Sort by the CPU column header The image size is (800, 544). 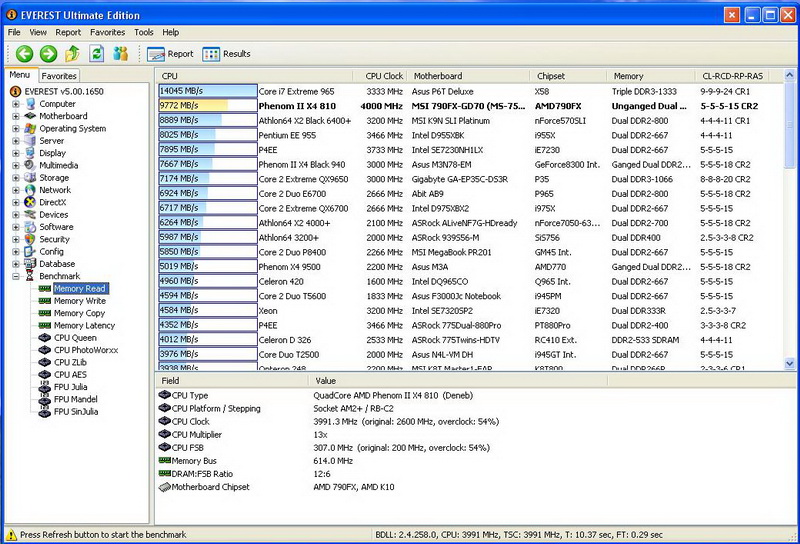point(254,76)
